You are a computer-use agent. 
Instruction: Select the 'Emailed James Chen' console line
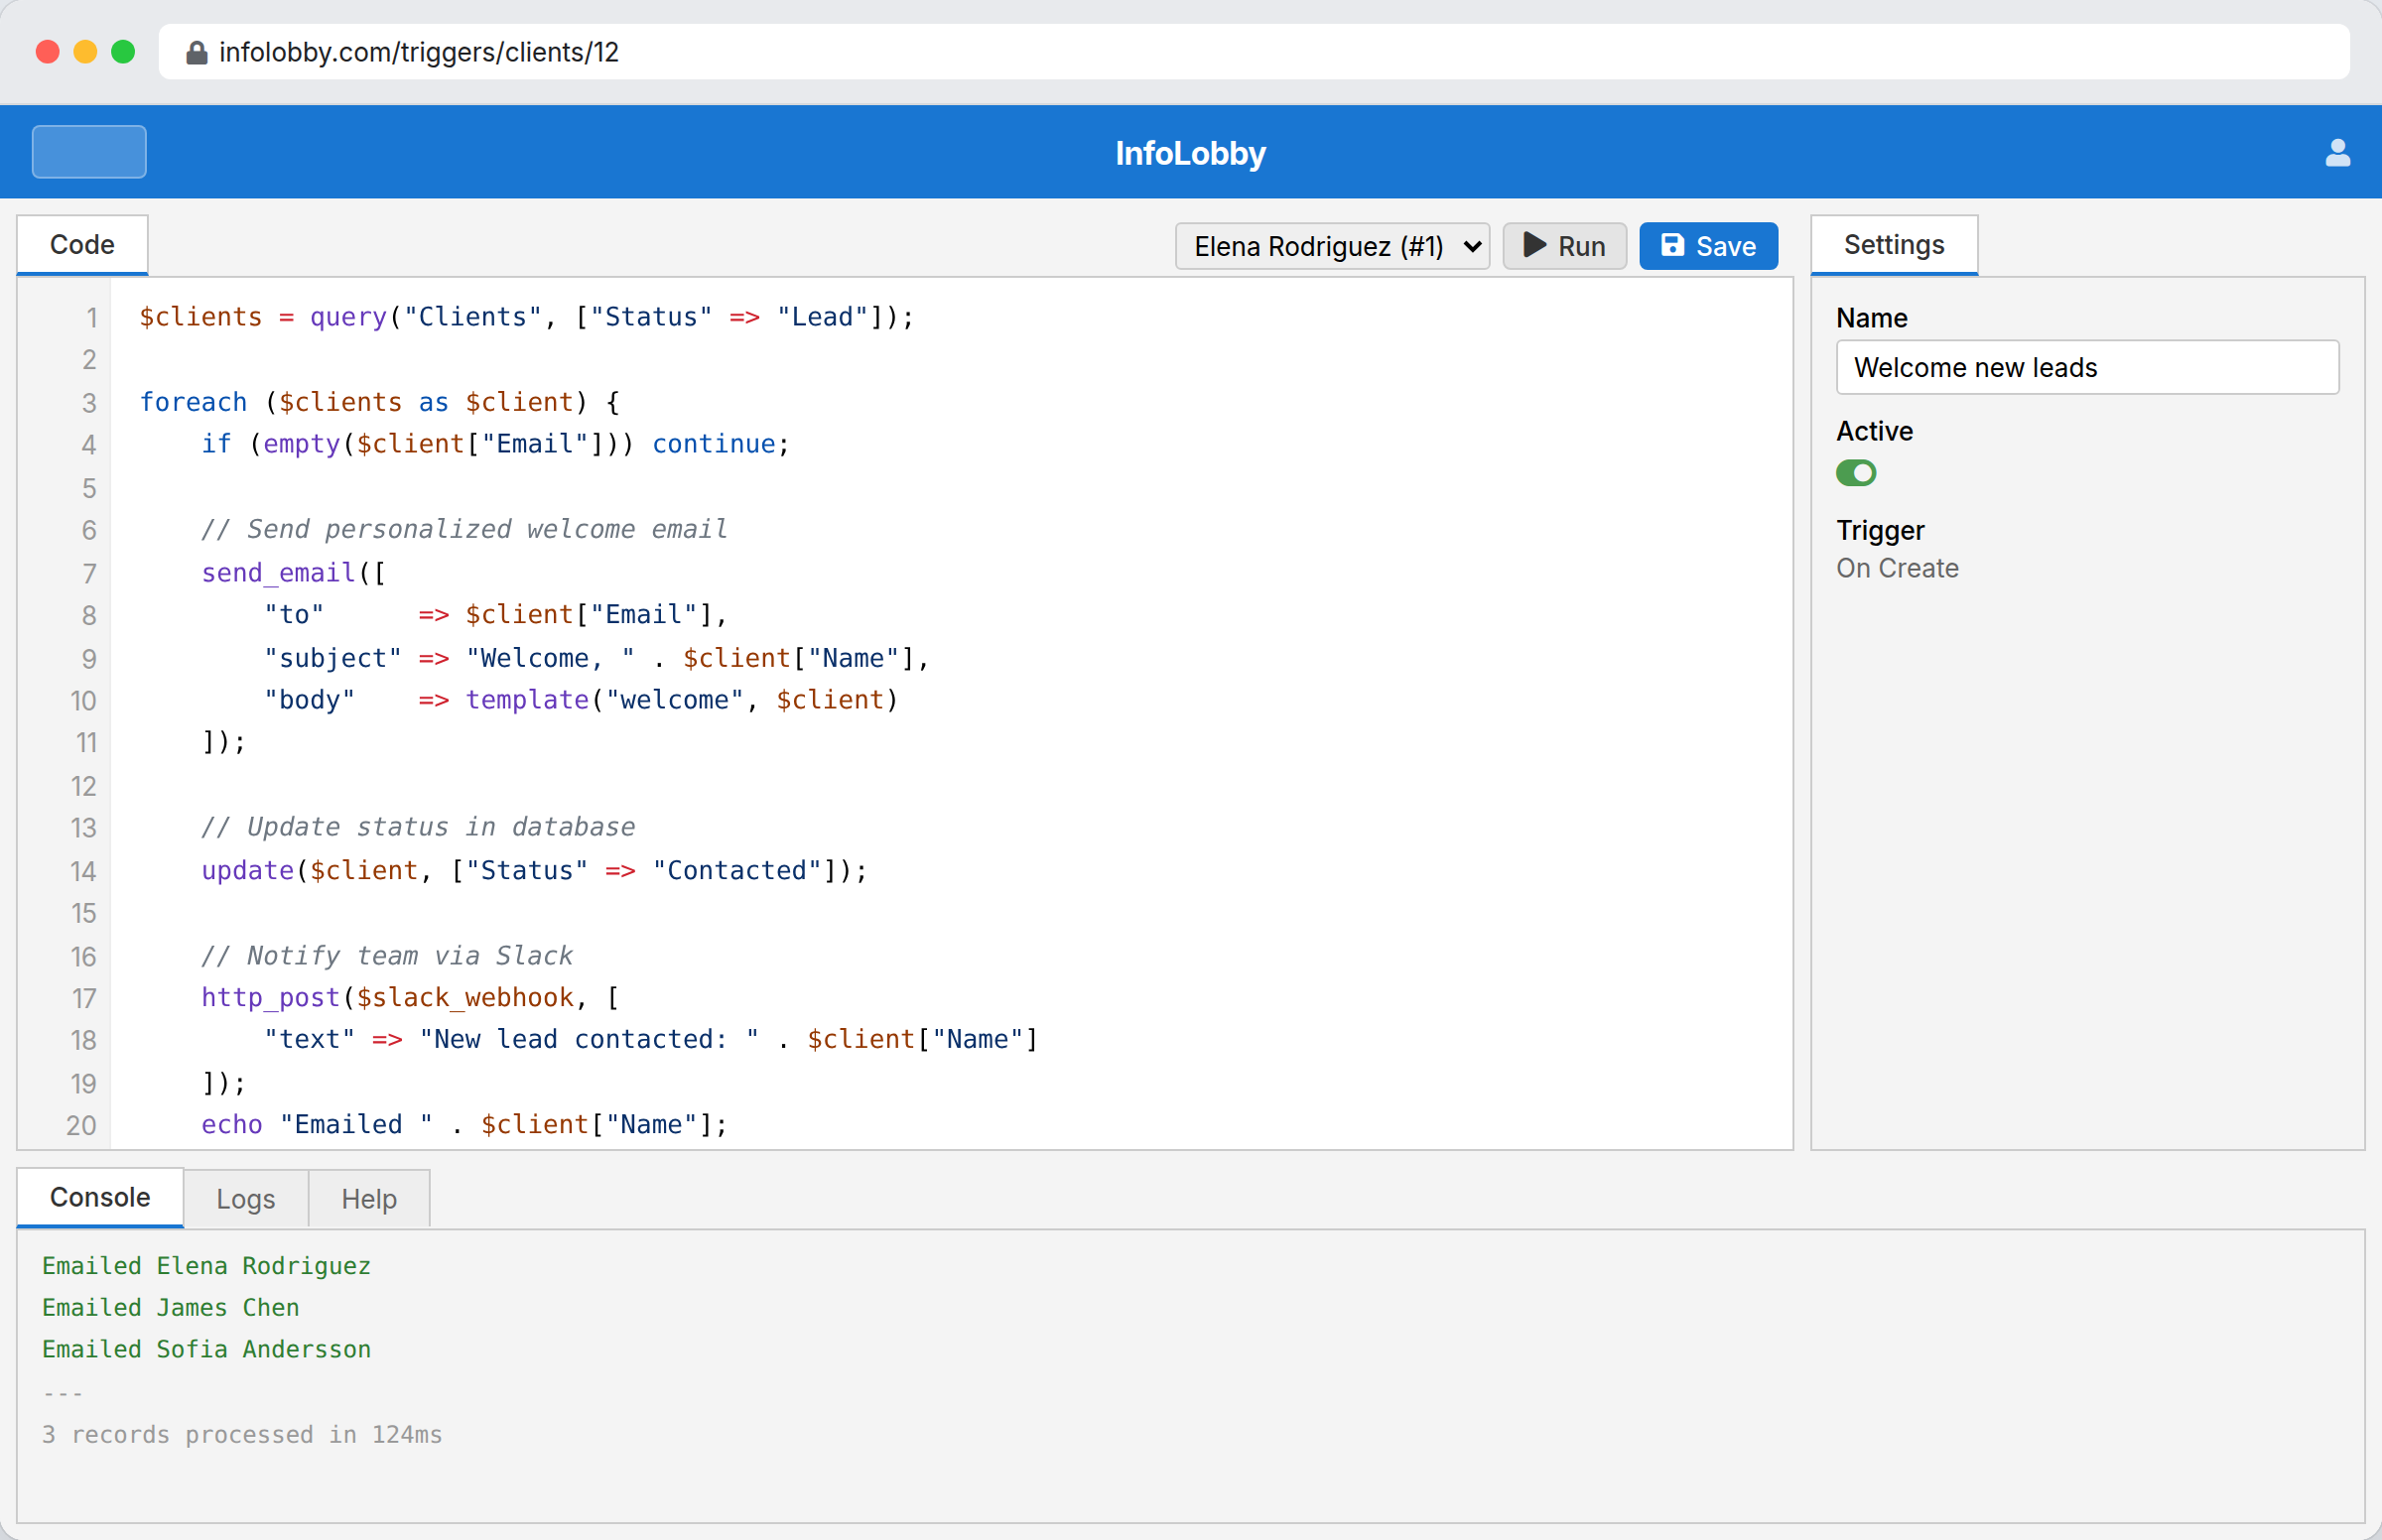[x=170, y=1307]
